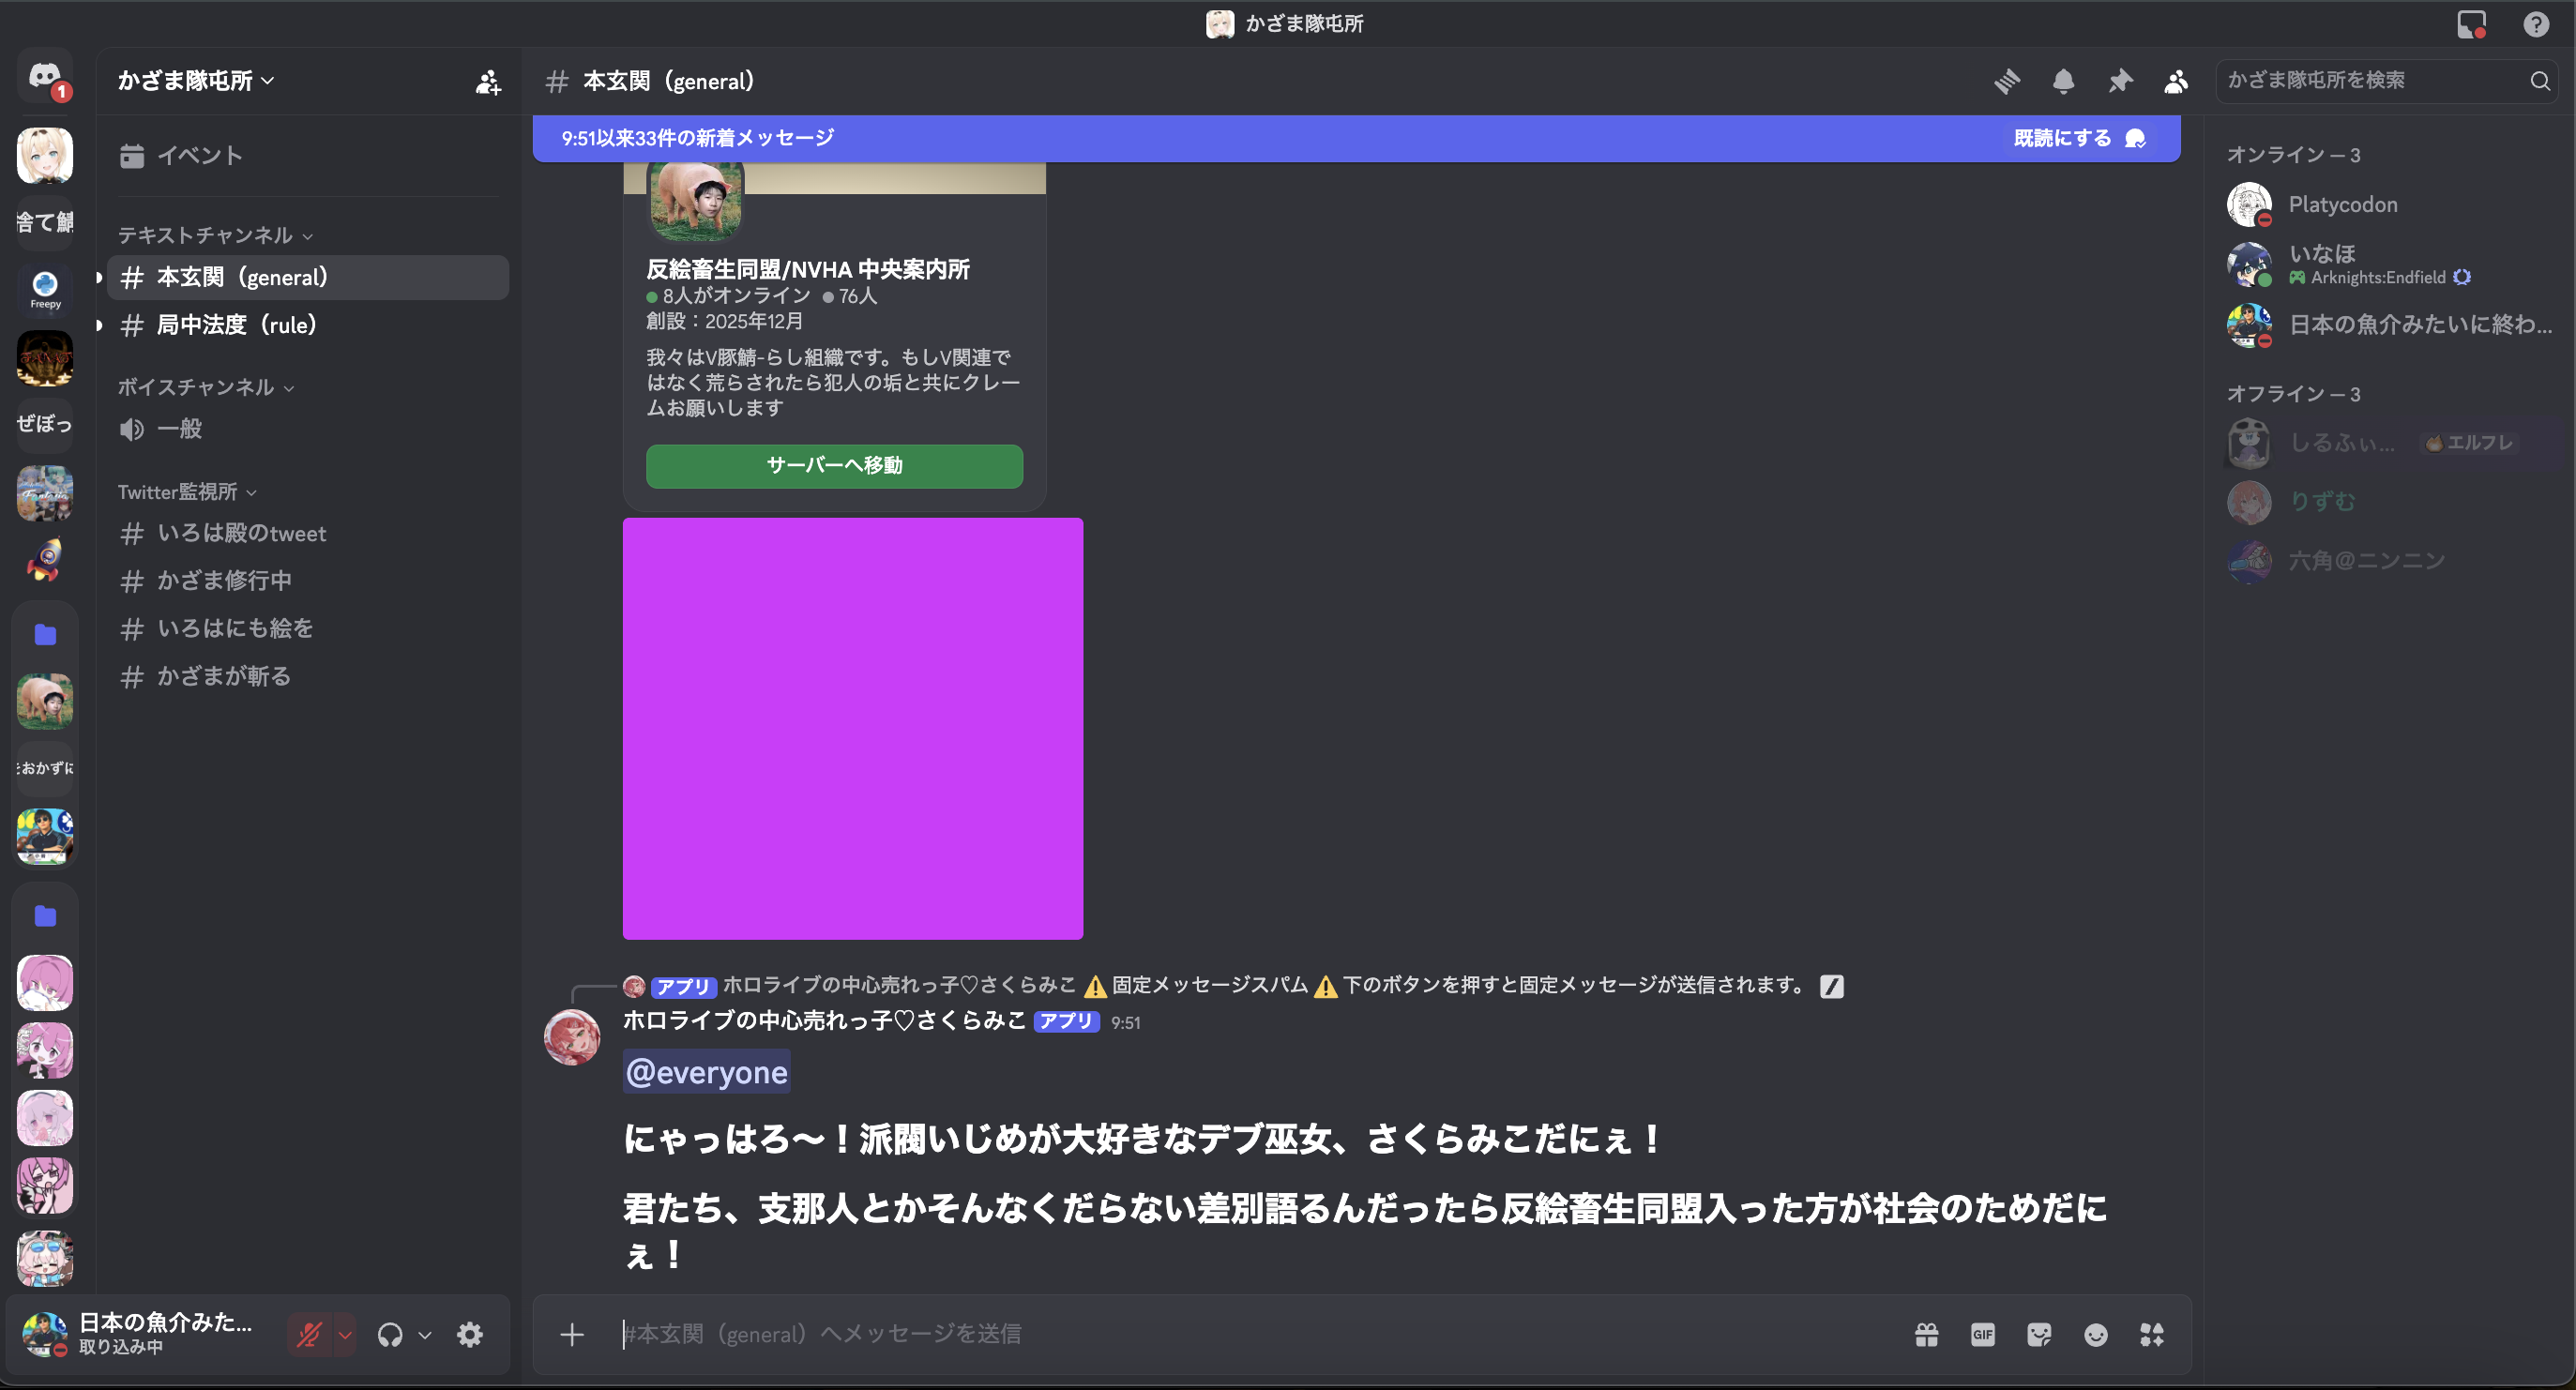
Task: Open the Threads icon in channel header
Action: [x=2006, y=81]
